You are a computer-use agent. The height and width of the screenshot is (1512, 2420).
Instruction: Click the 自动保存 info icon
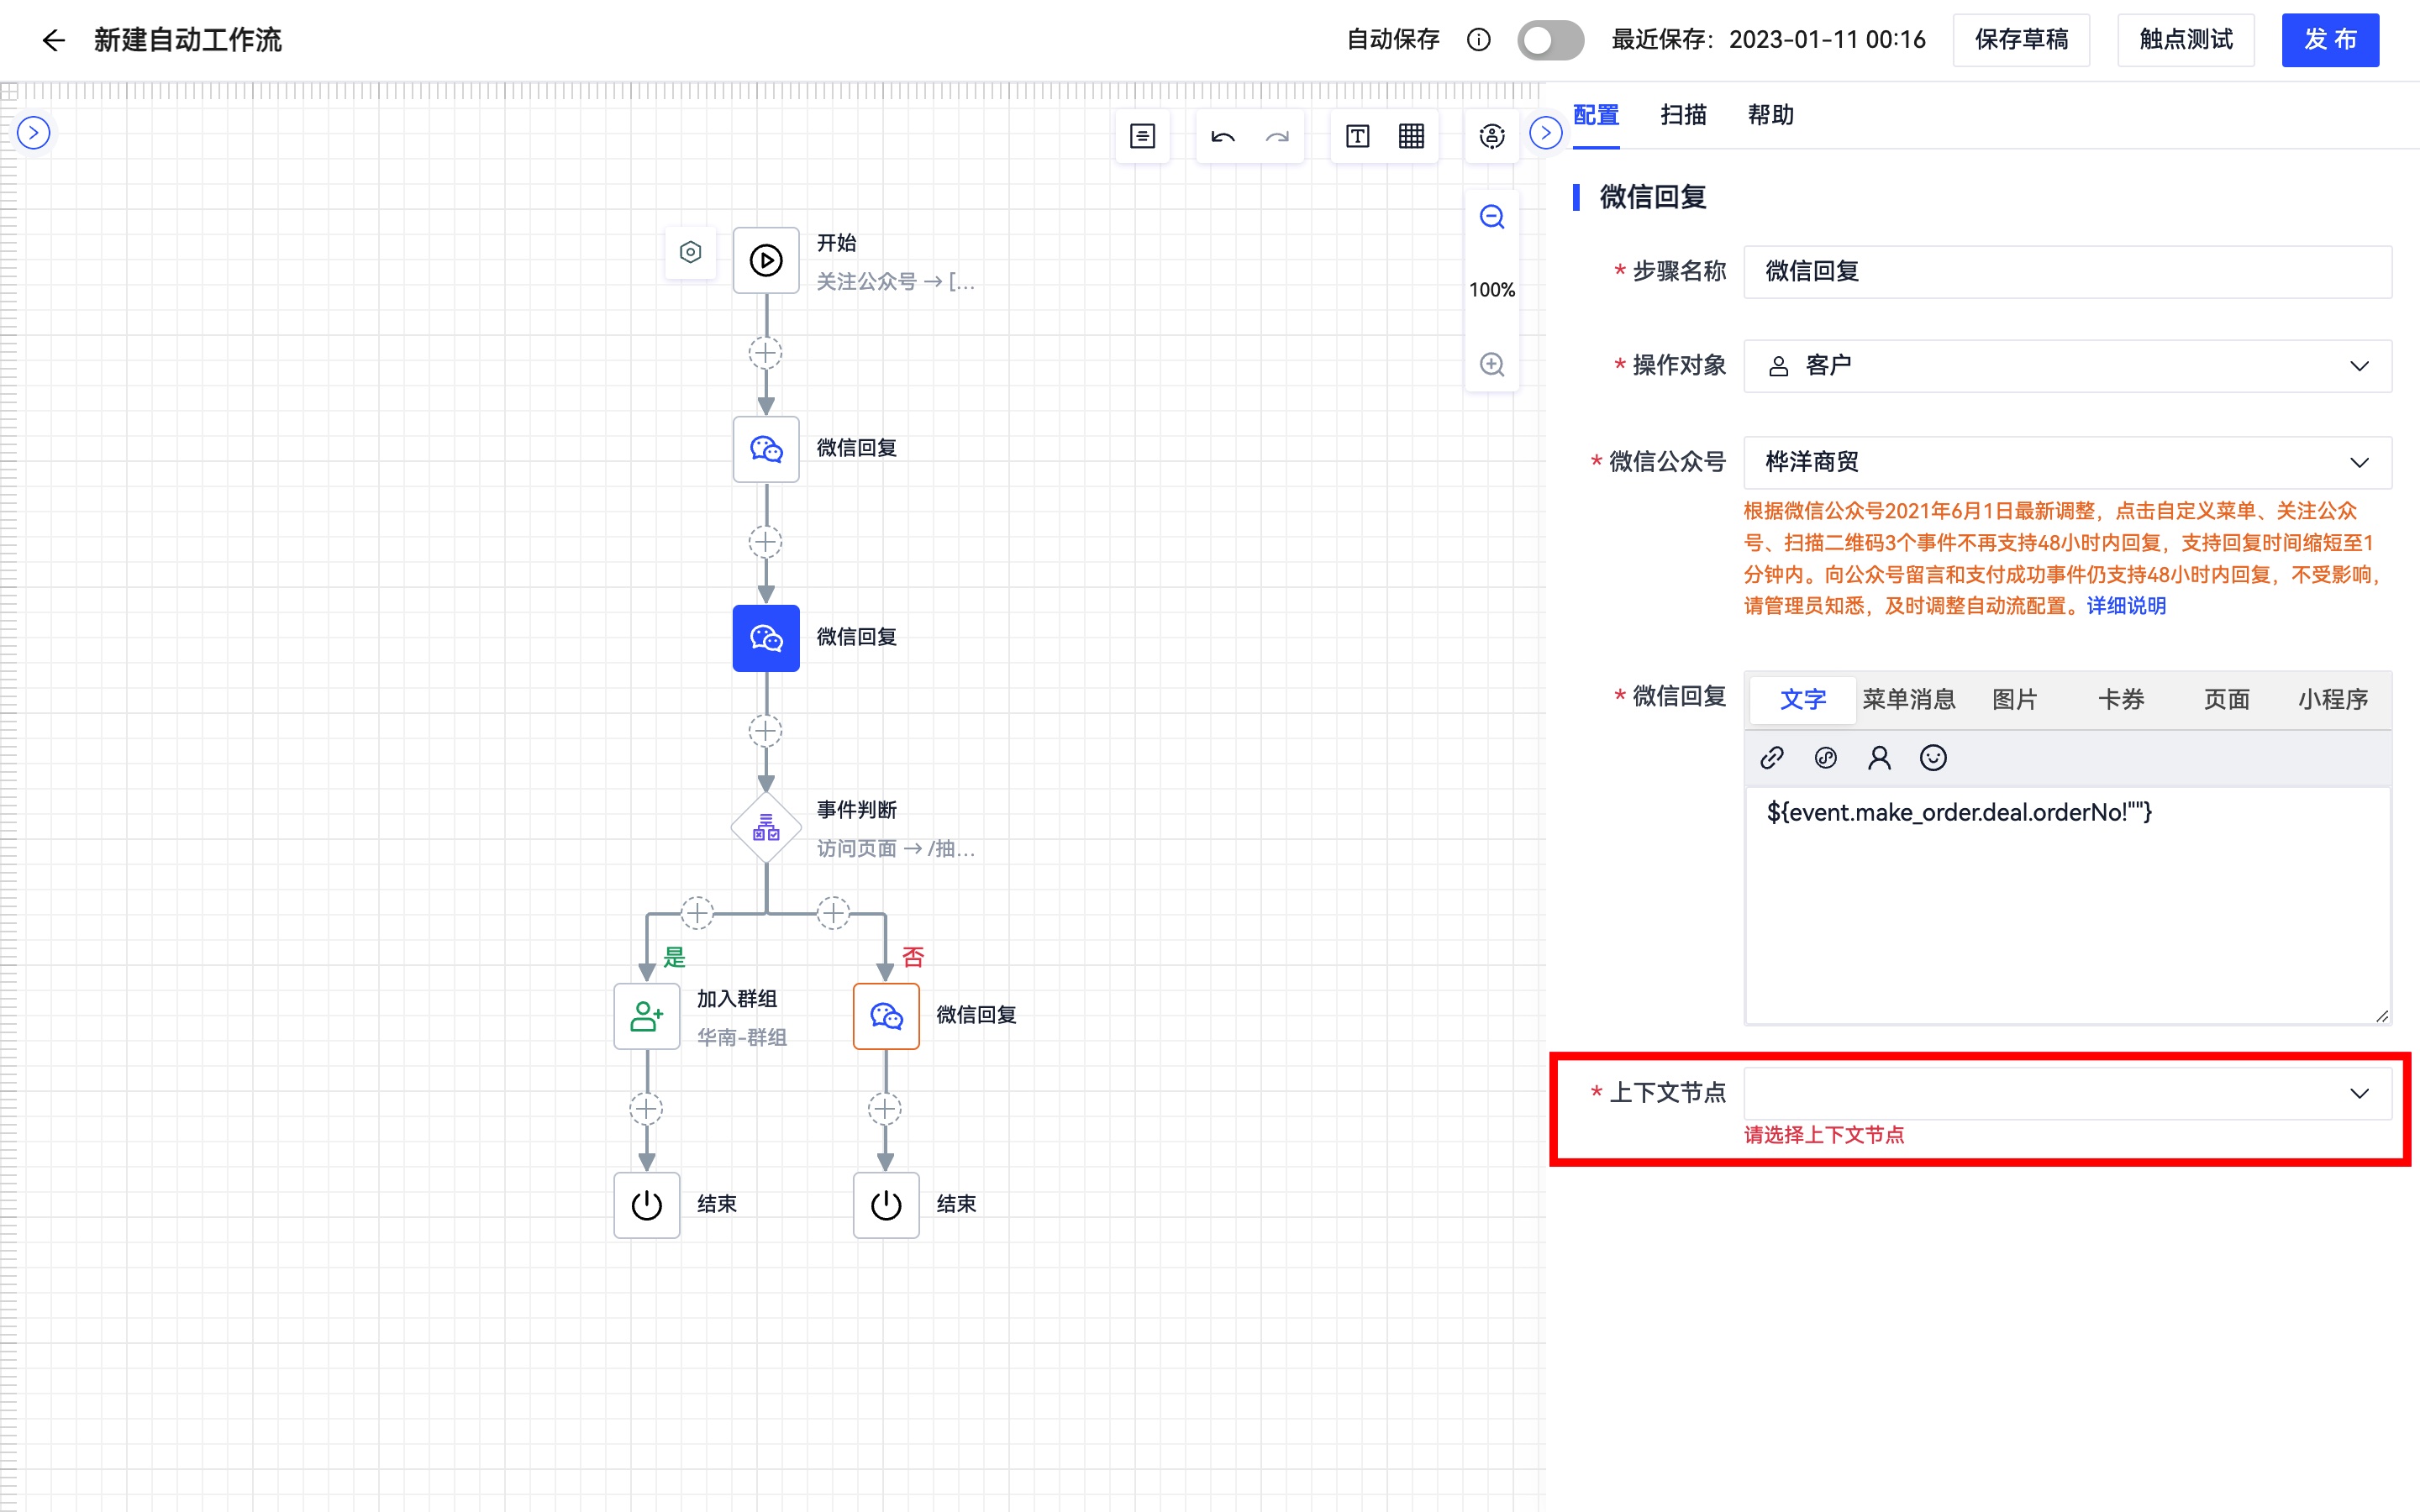point(1478,40)
